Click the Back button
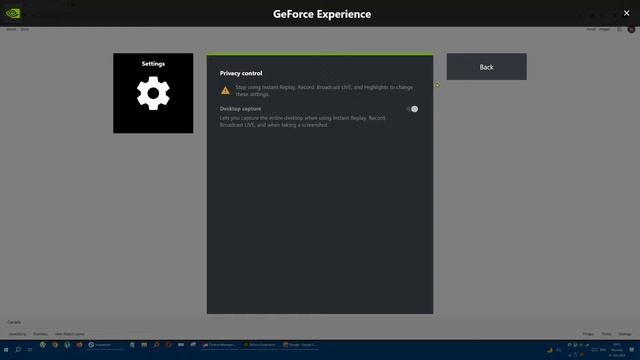Screen dimensions: 640x360 coord(486,67)
